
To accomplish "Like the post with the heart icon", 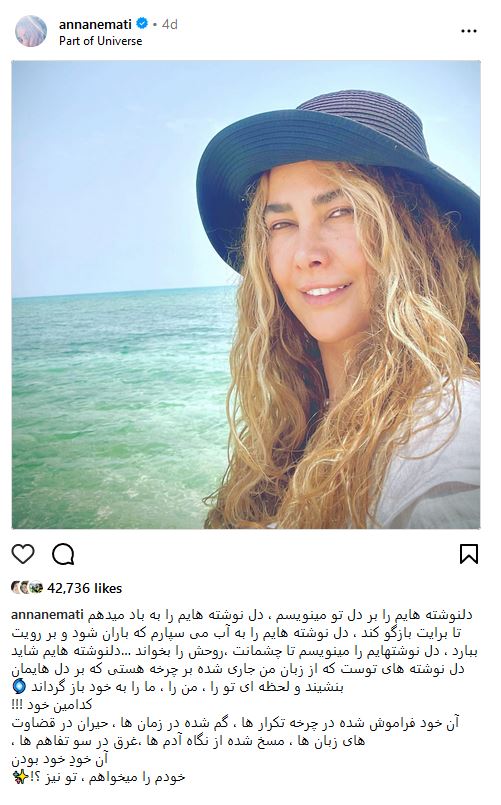I will [23, 554].
